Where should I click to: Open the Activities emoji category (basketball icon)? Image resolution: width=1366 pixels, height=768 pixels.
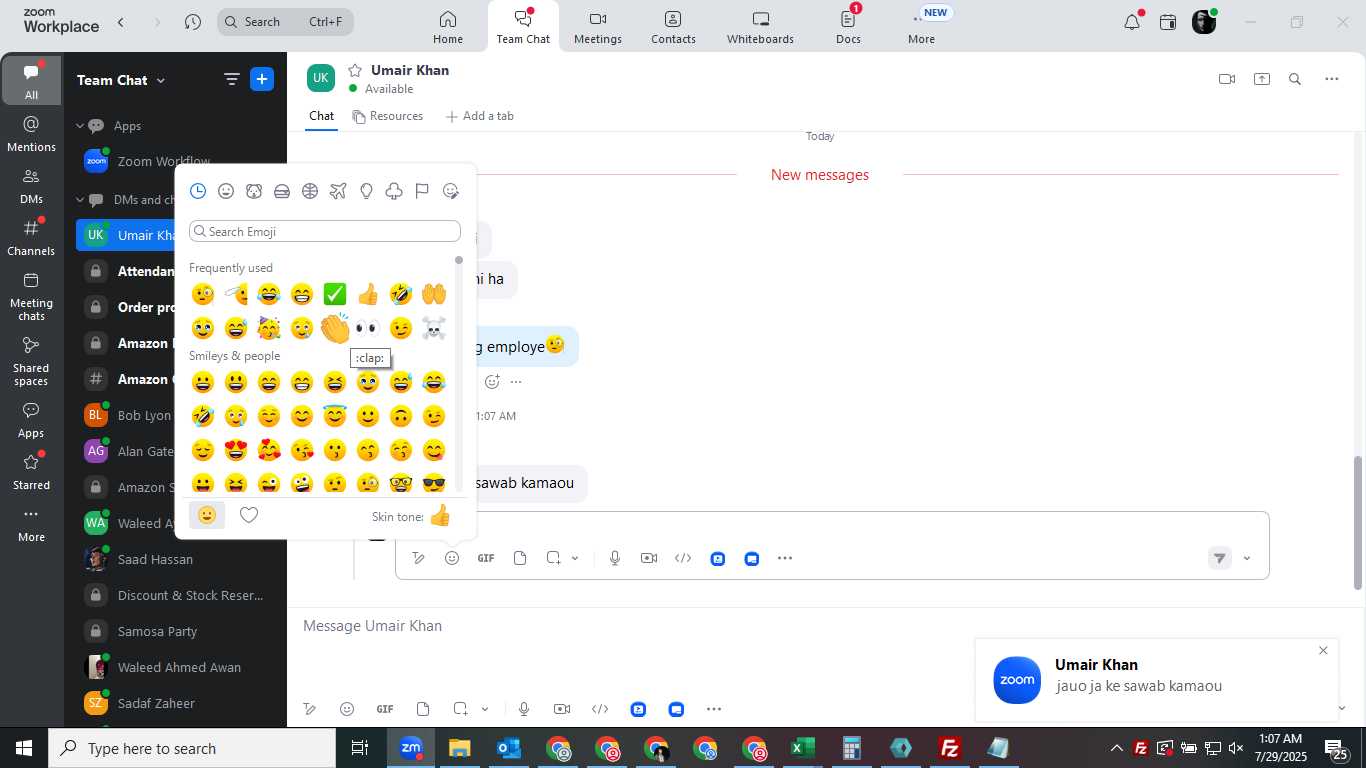click(310, 191)
